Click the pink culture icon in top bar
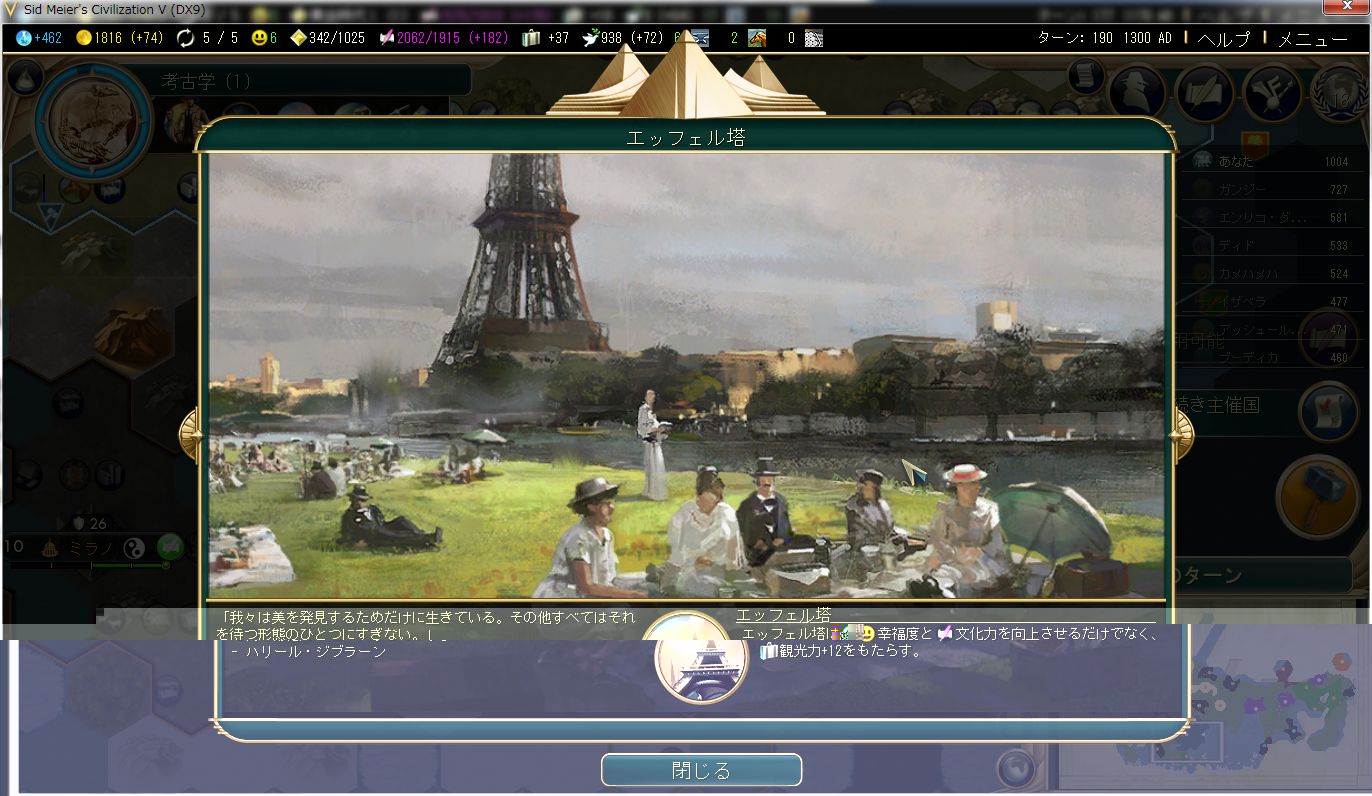Image resolution: width=1372 pixels, height=796 pixels. click(386, 38)
